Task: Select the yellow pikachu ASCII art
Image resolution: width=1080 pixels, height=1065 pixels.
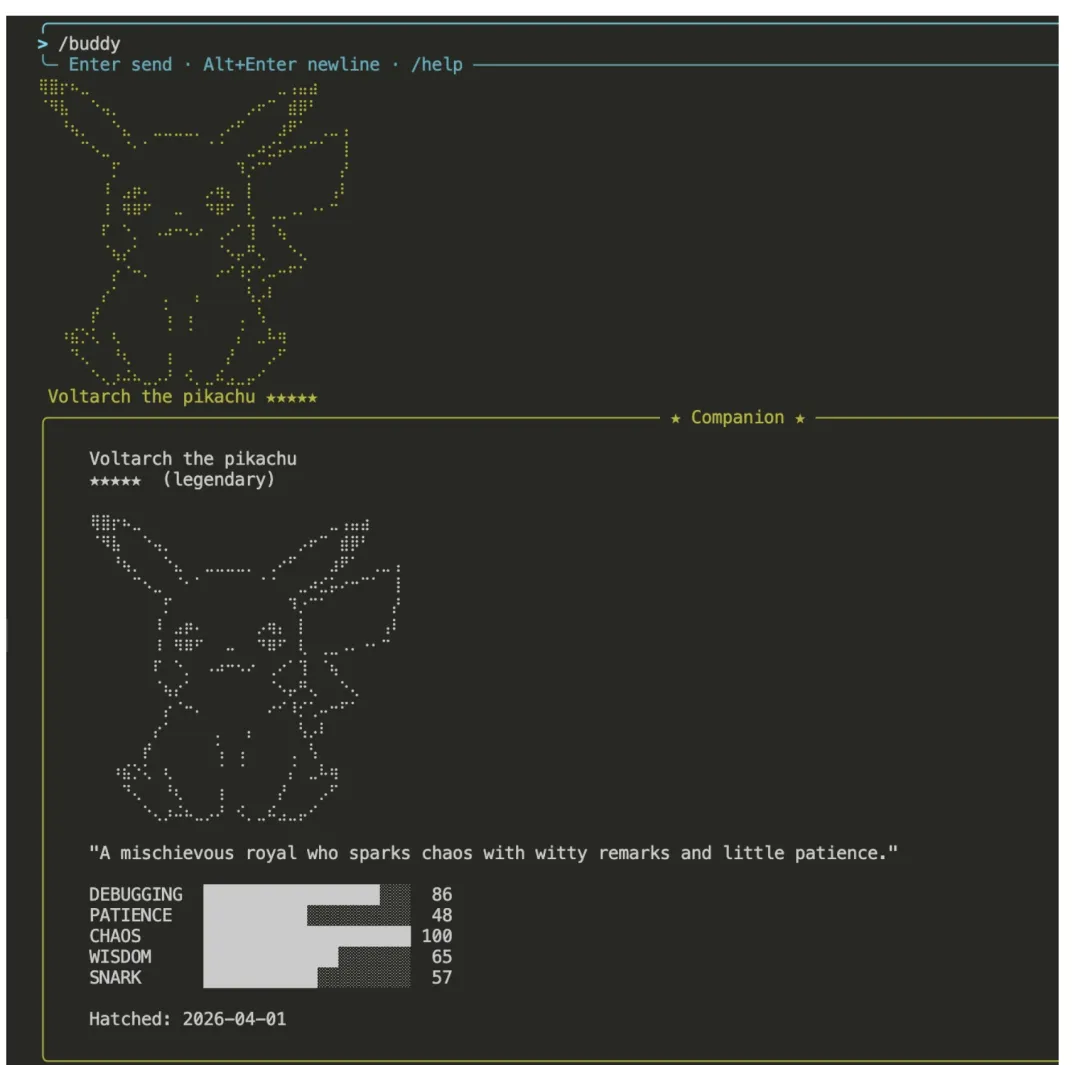Action: [194, 233]
